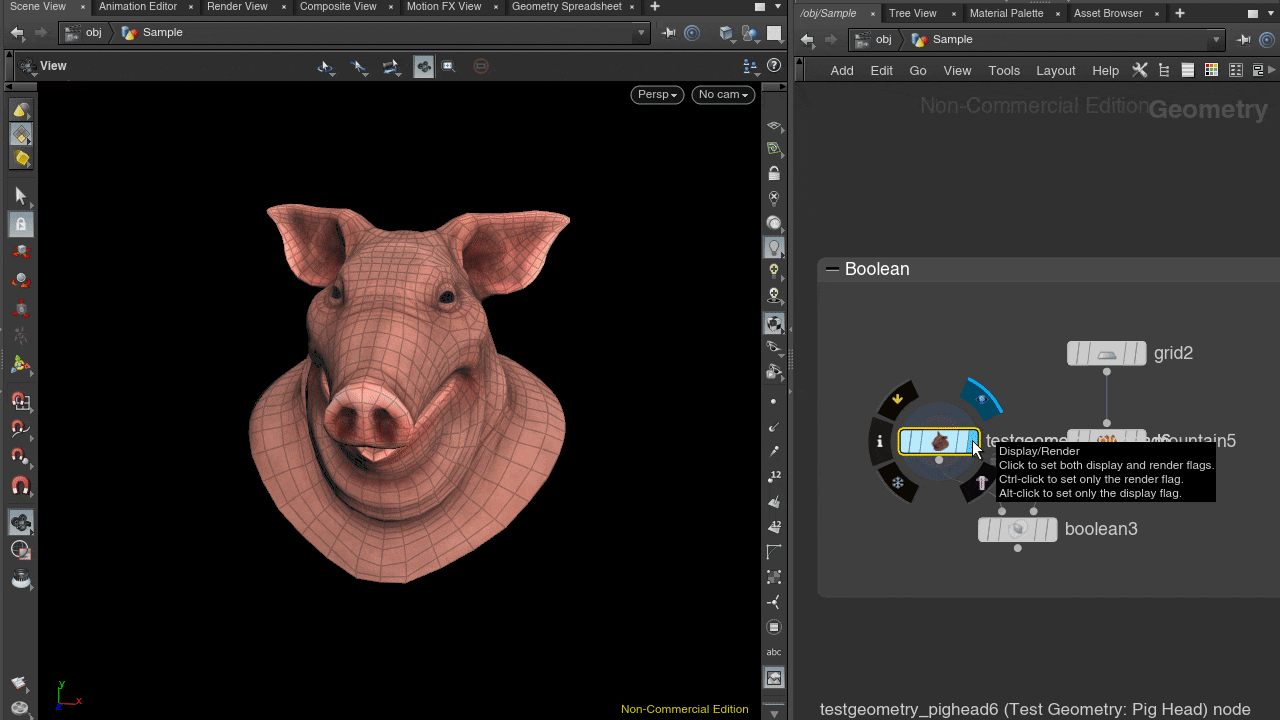Click the magnet snapping tool icon

point(21,486)
